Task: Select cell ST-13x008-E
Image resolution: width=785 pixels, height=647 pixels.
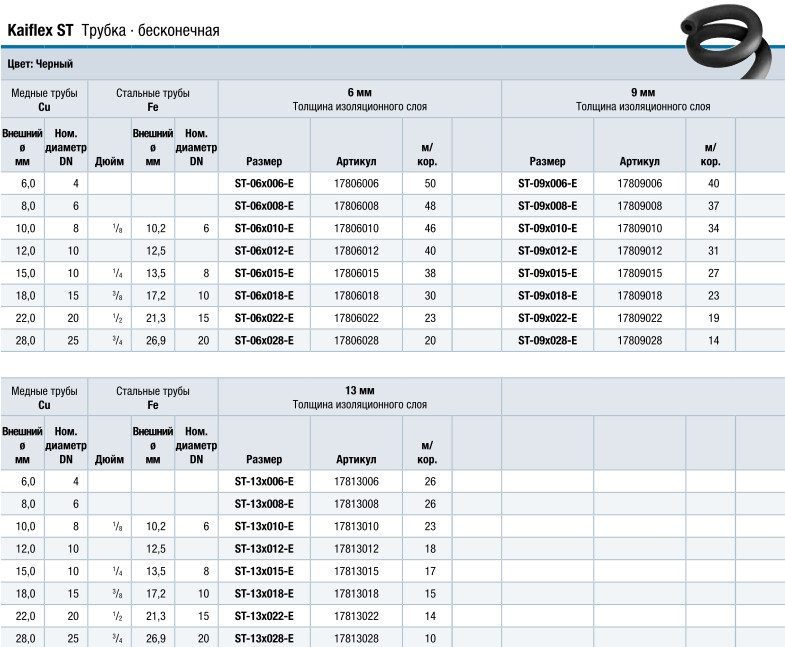Action: tap(264, 504)
